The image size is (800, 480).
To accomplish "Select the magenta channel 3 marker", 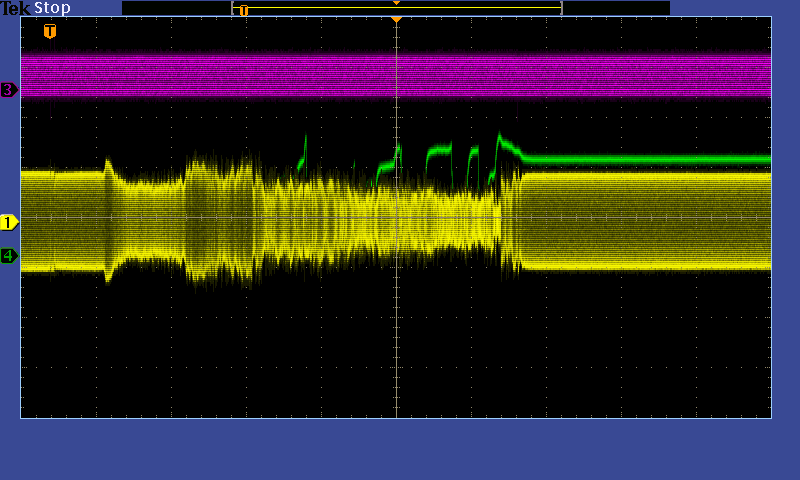I will [x=9, y=90].
